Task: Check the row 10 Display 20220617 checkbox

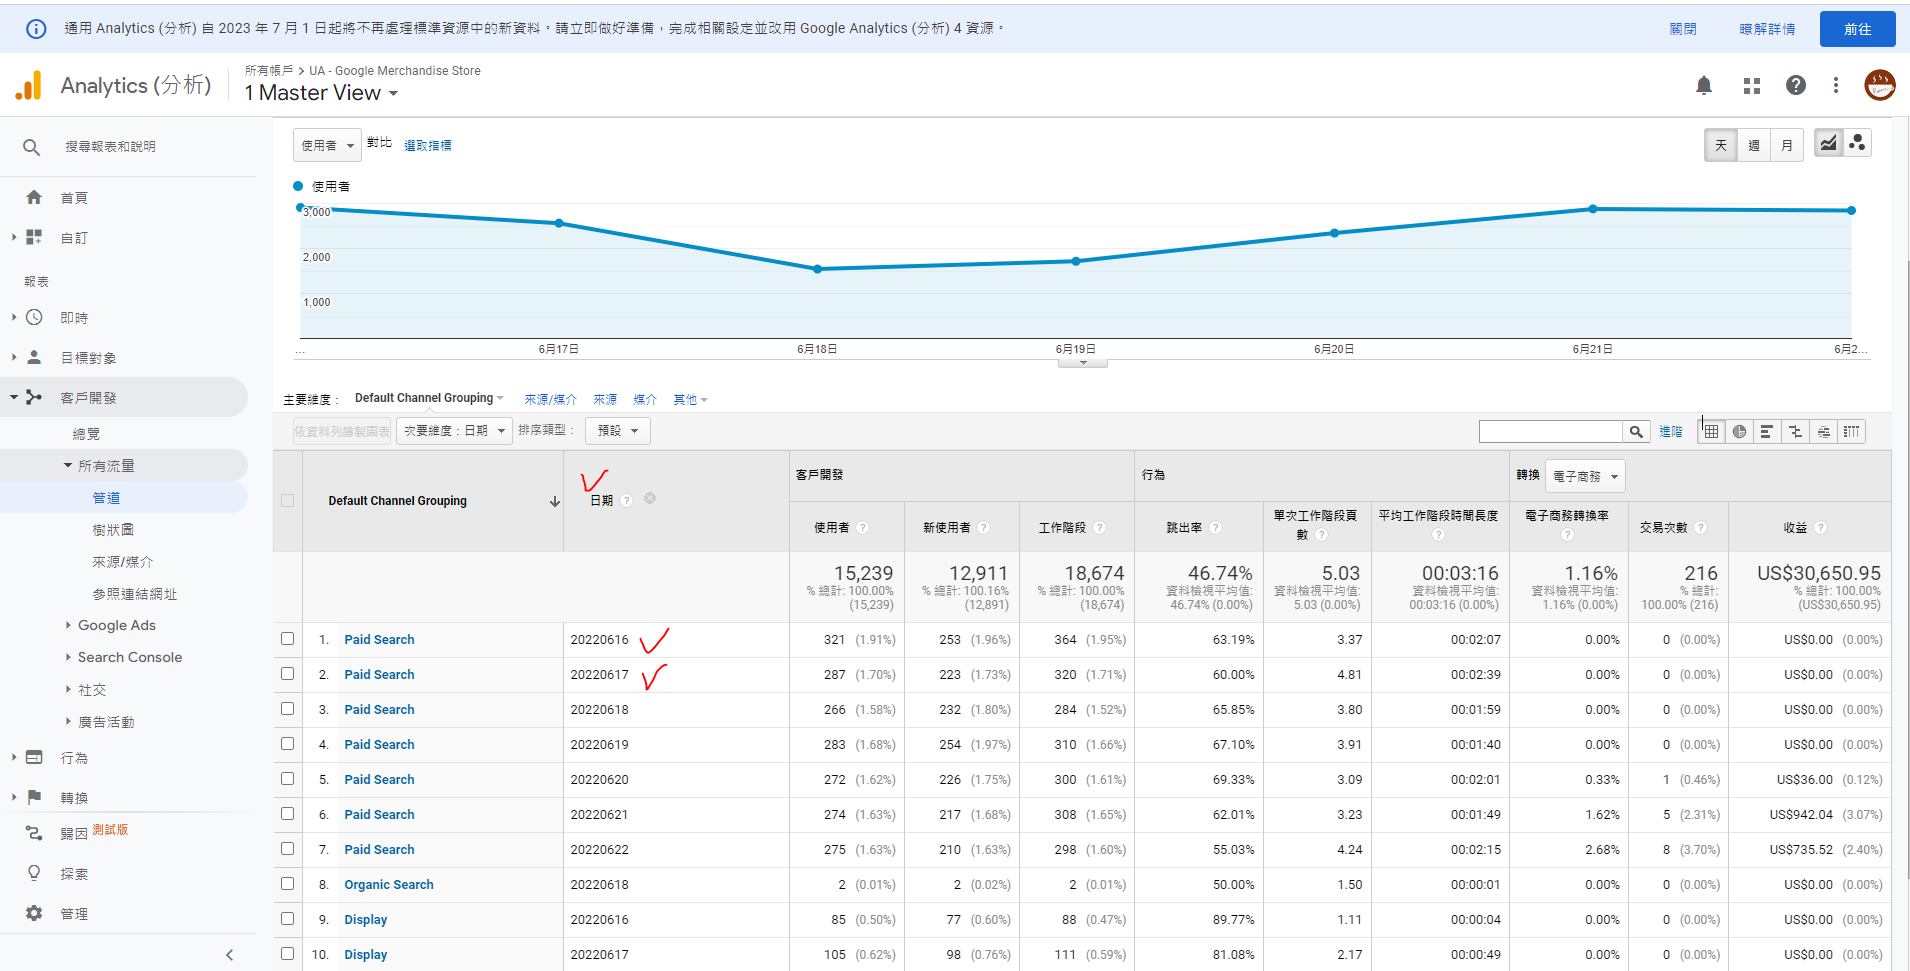Action: (288, 954)
